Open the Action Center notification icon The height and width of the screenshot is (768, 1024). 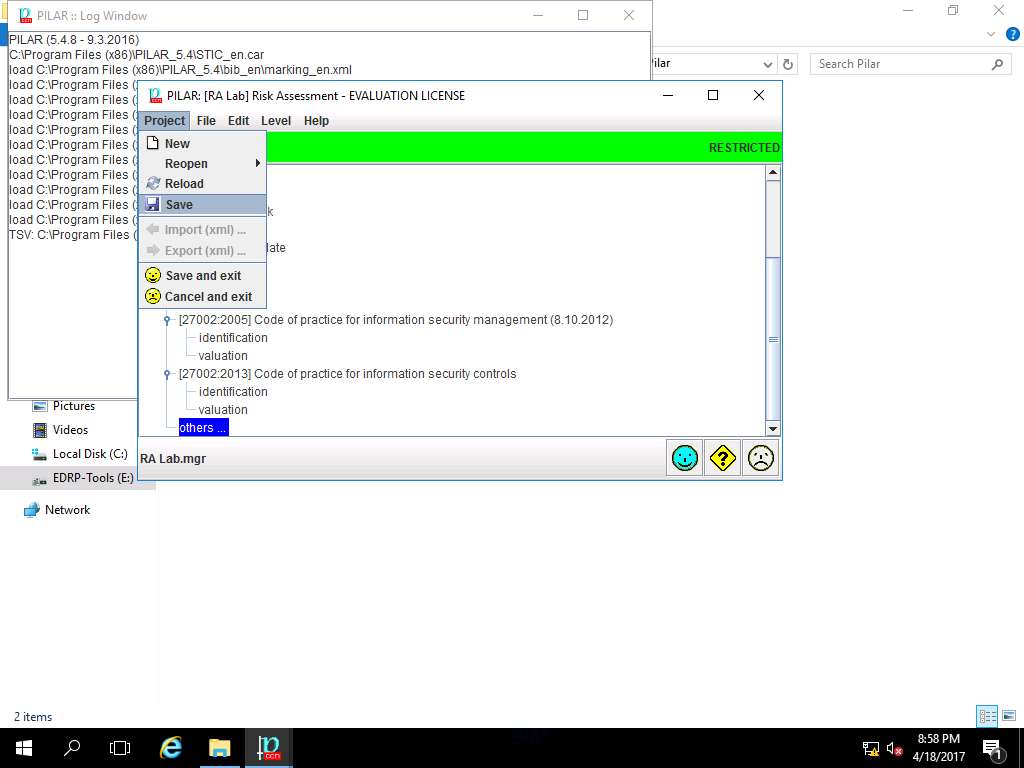991,749
